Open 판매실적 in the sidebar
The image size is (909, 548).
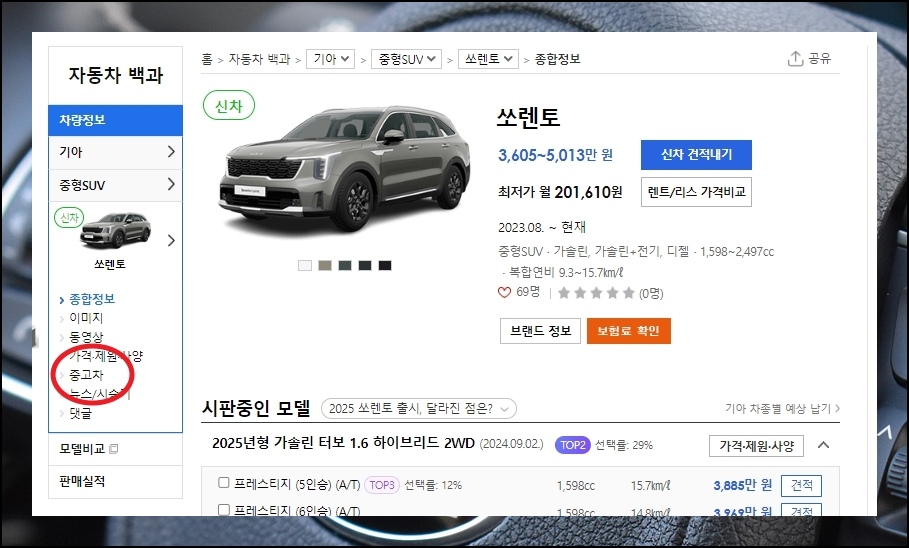[82, 481]
